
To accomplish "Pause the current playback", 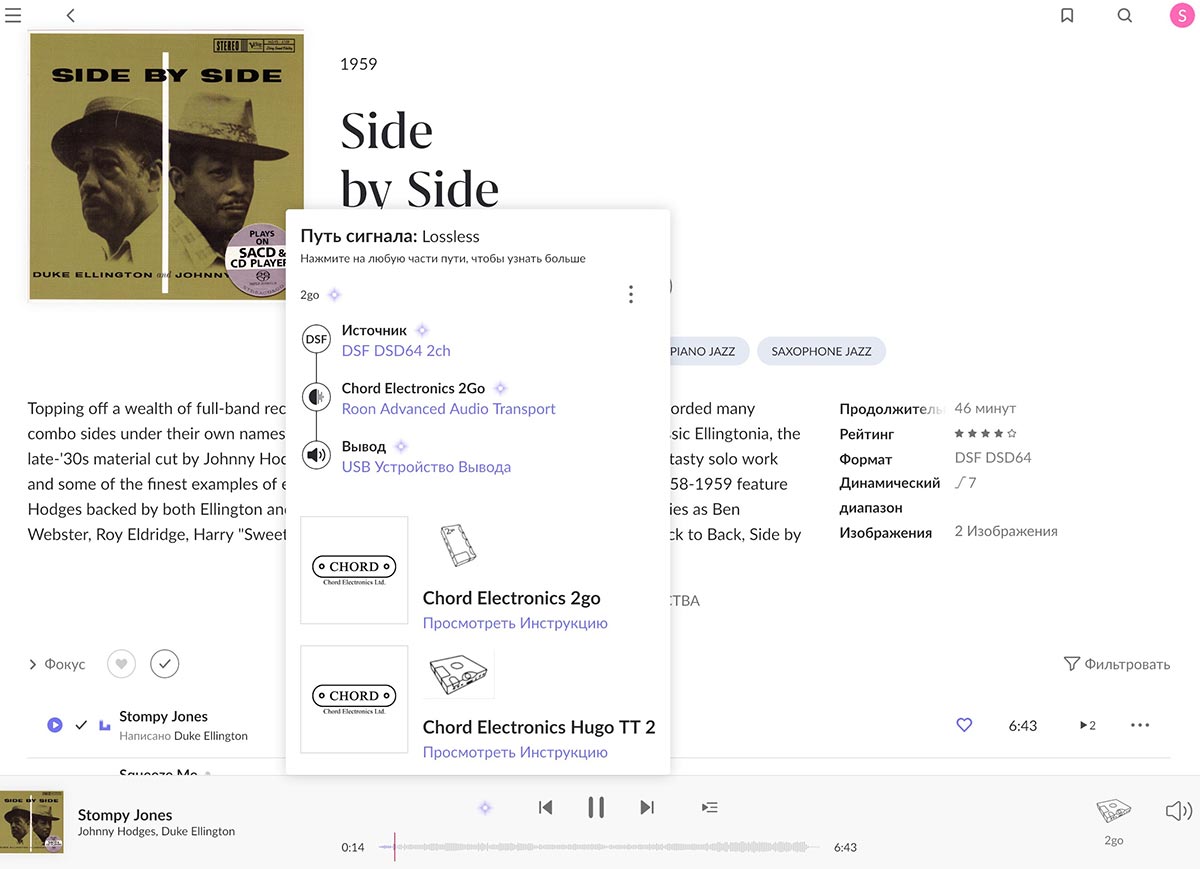I will (x=596, y=807).
